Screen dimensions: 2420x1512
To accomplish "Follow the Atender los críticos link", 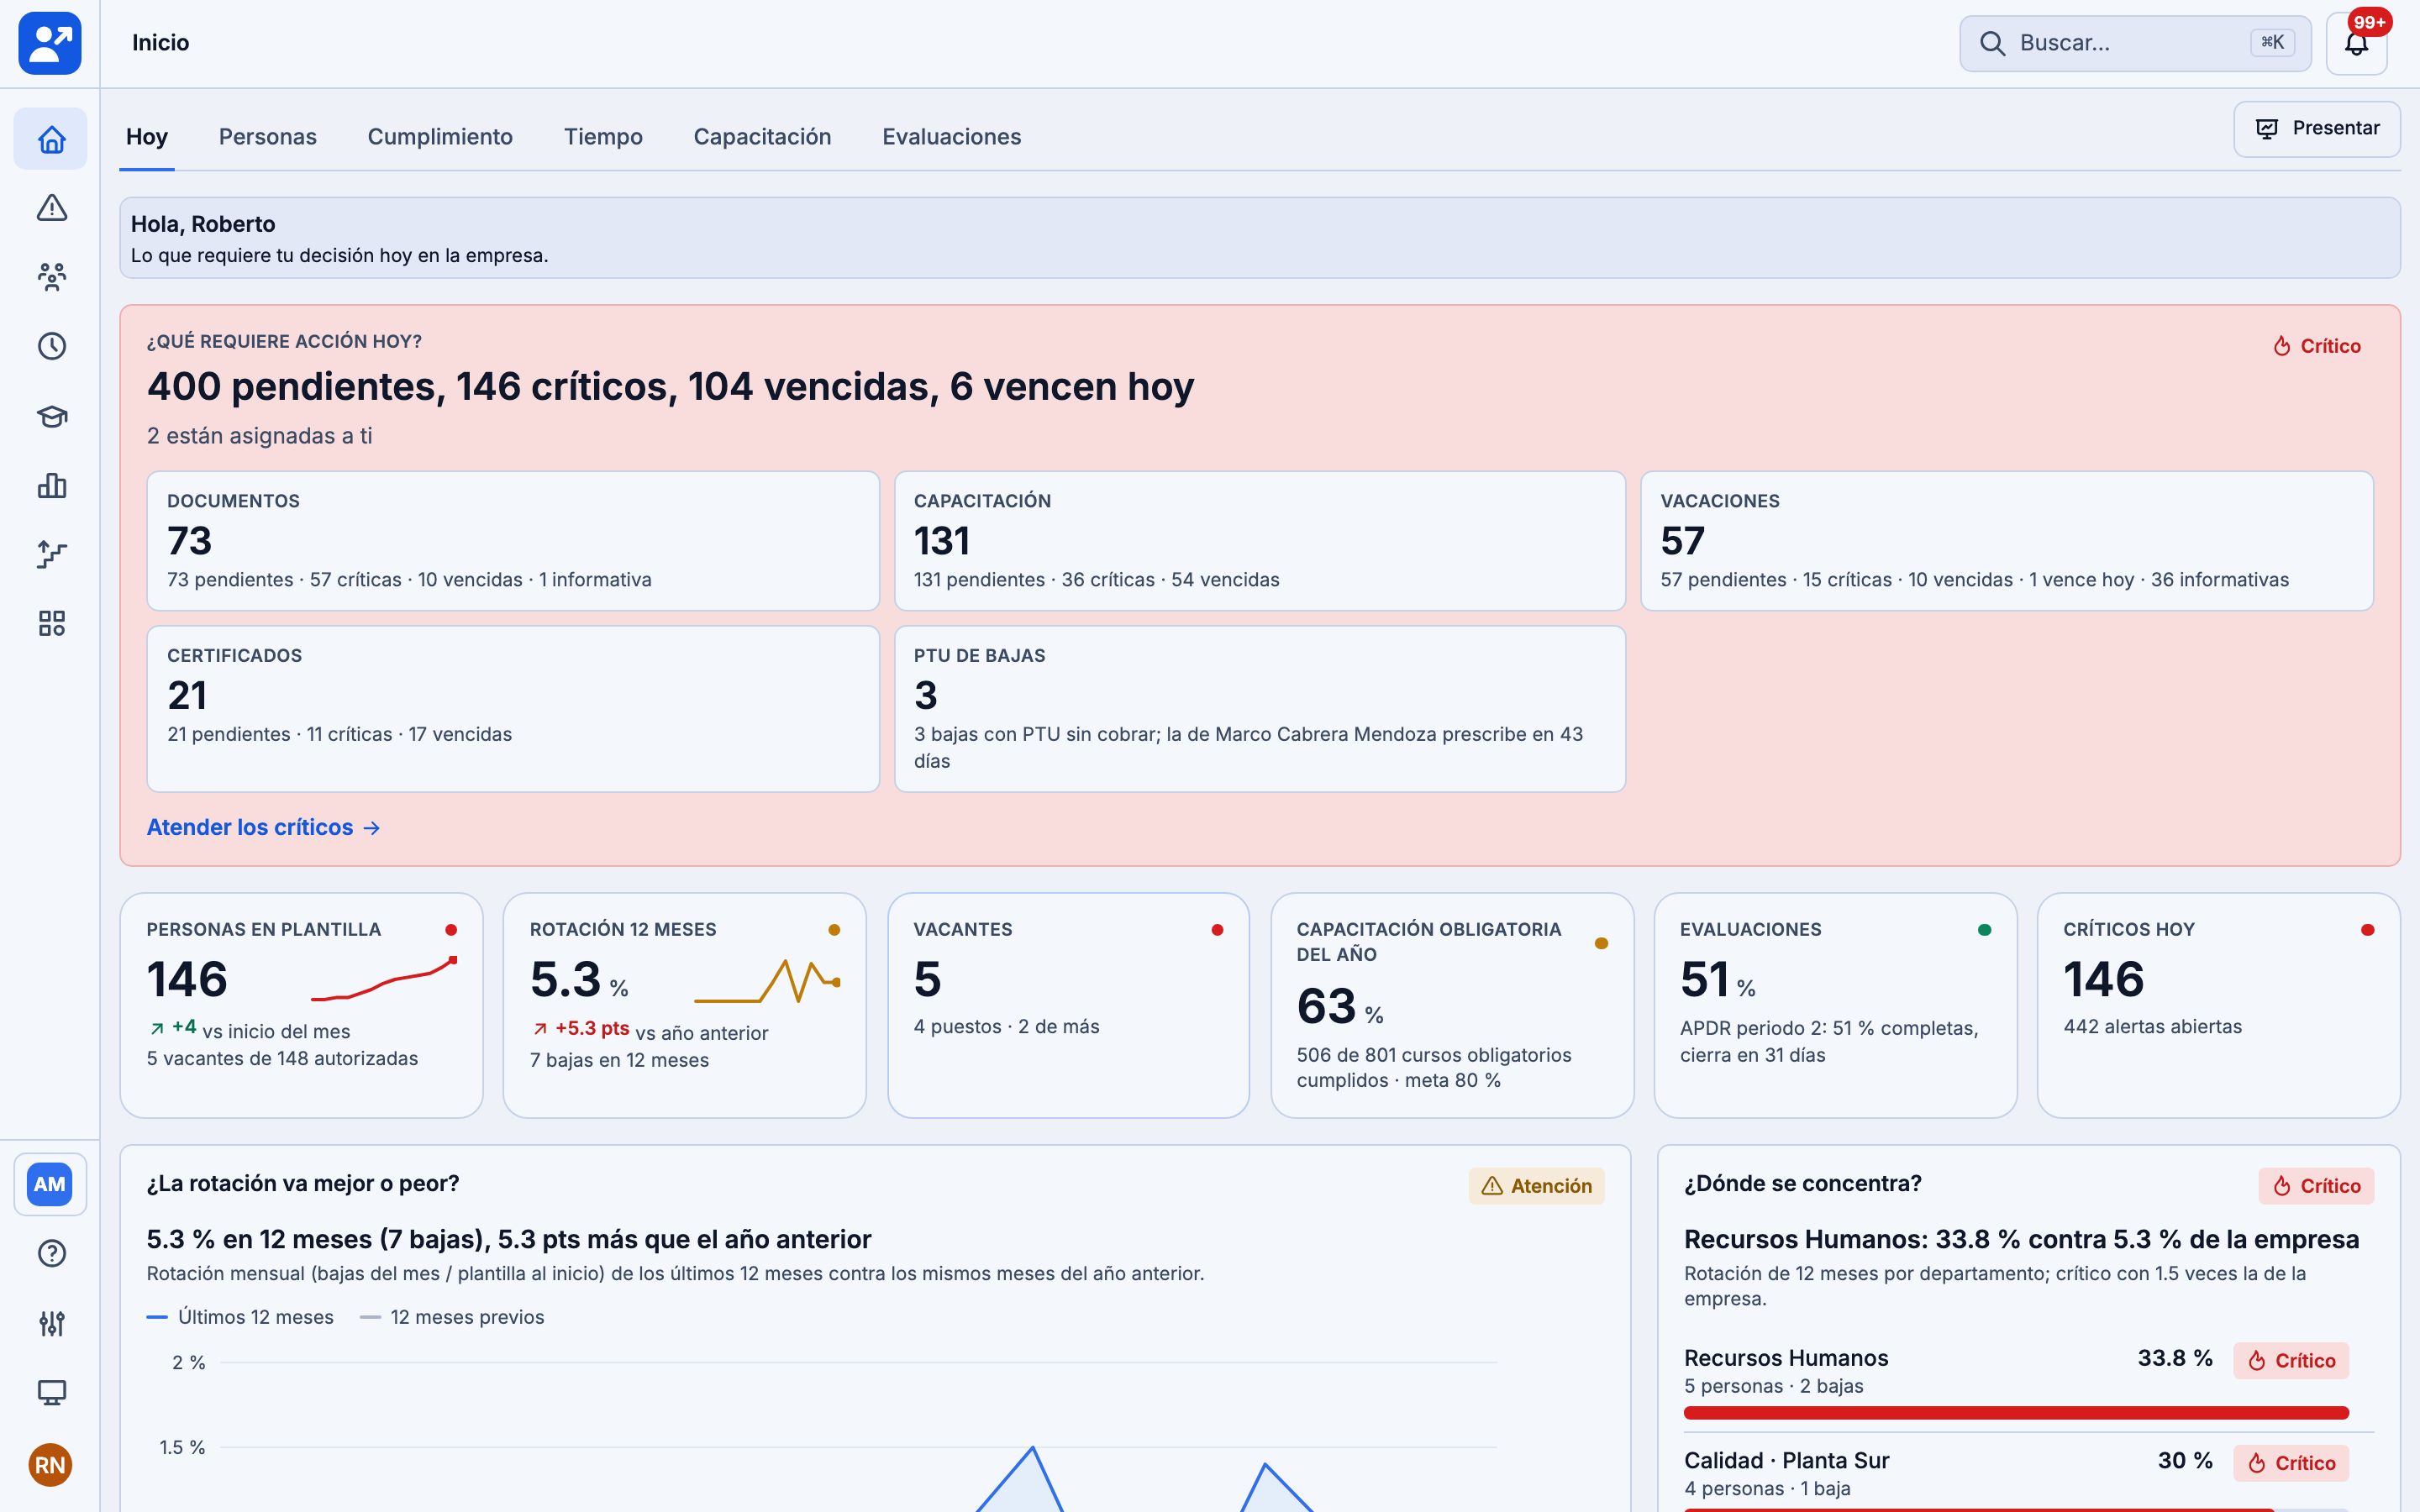I will pos(263,827).
